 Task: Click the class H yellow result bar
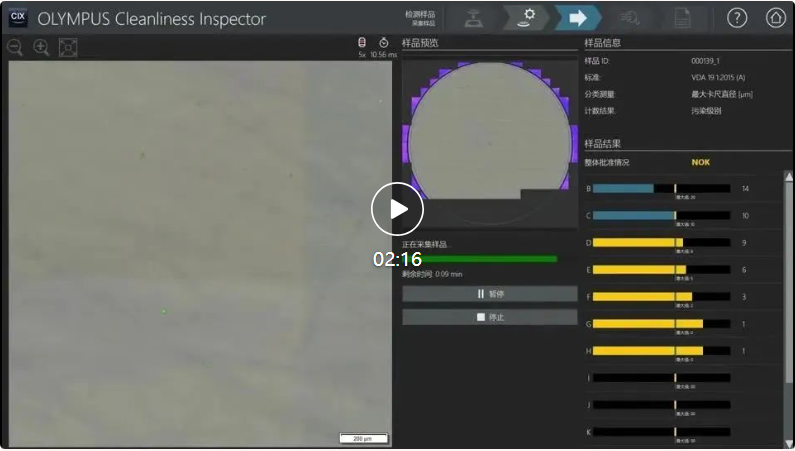coord(661,351)
